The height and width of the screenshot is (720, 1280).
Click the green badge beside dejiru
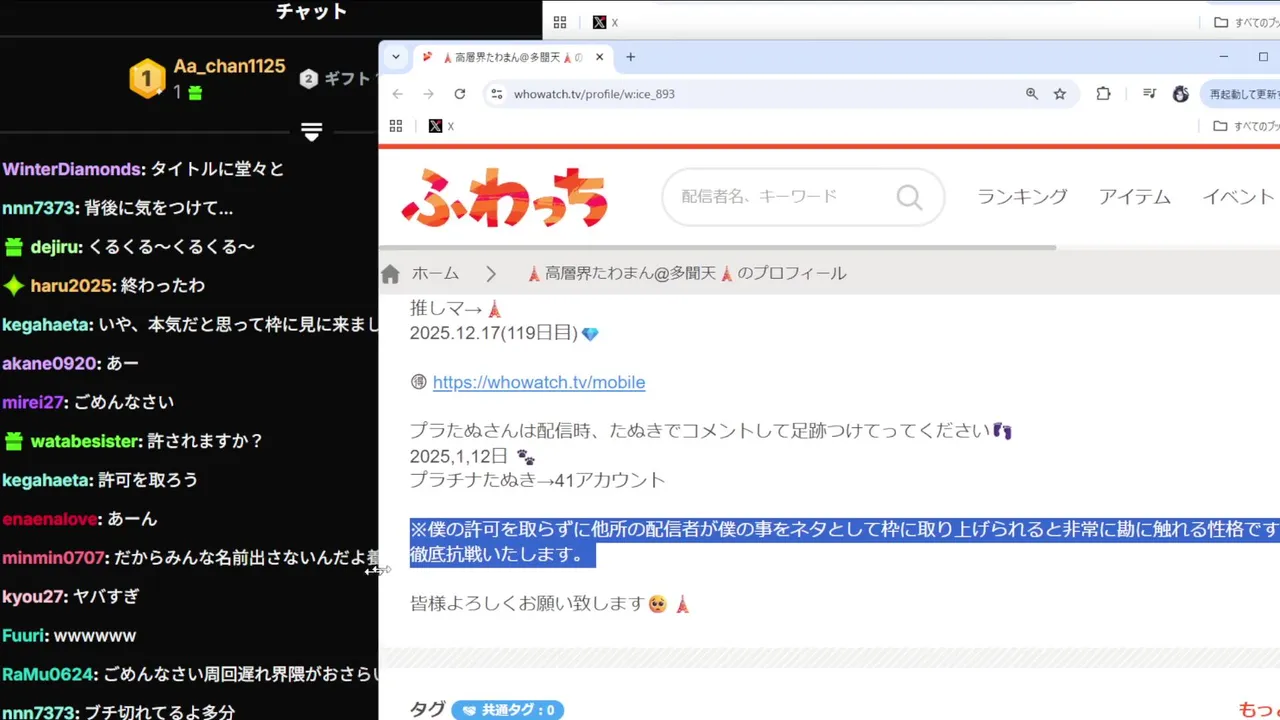(x=13, y=247)
